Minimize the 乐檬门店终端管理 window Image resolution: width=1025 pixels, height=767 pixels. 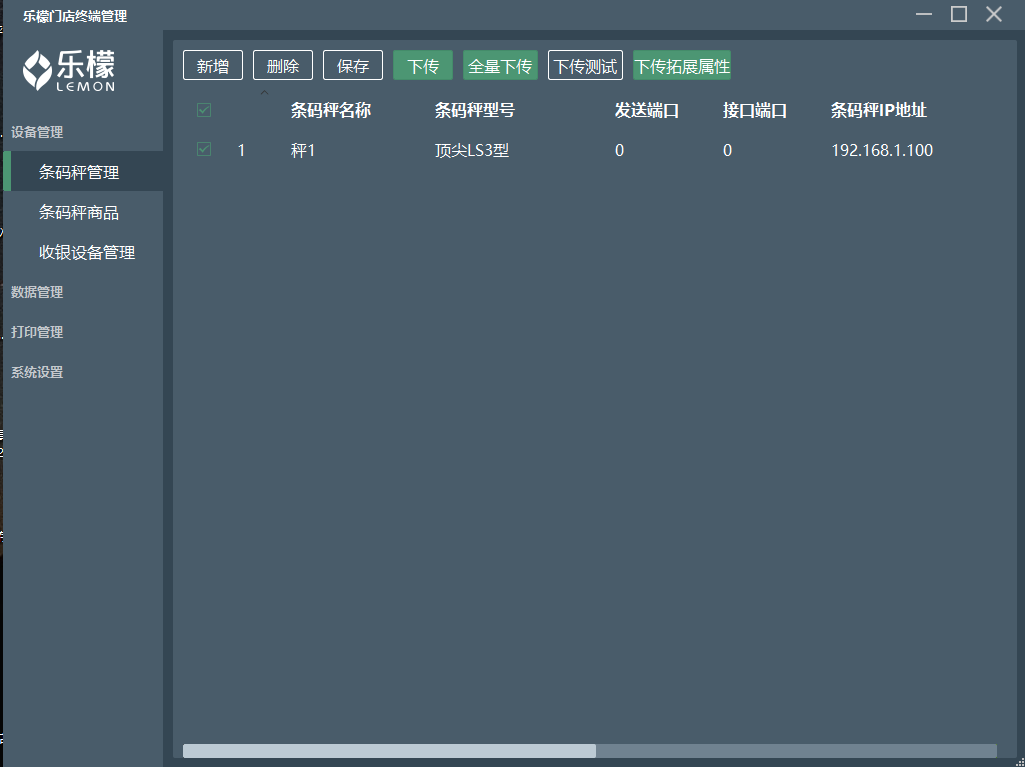click(x=924, y=14)
